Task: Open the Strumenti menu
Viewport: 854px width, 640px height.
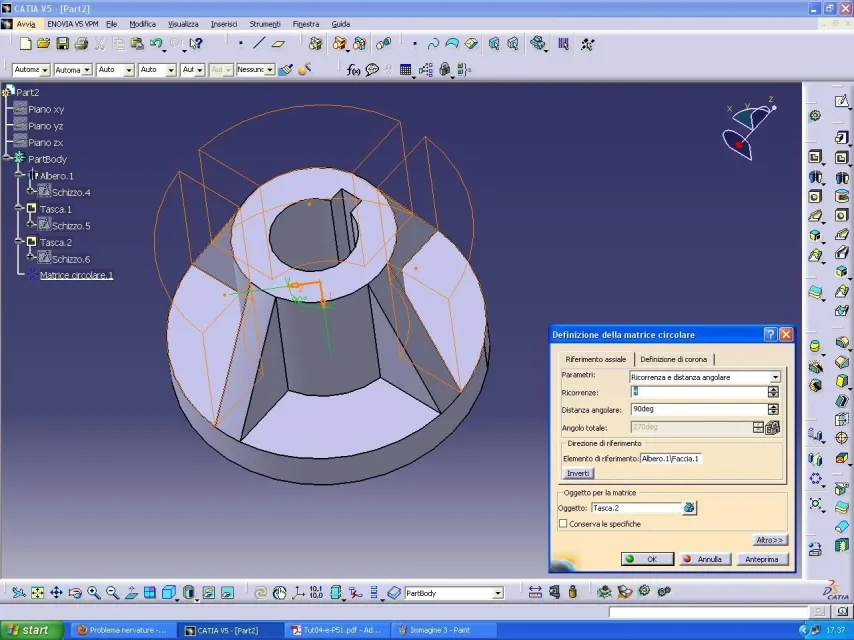Action: coord(265,24)
